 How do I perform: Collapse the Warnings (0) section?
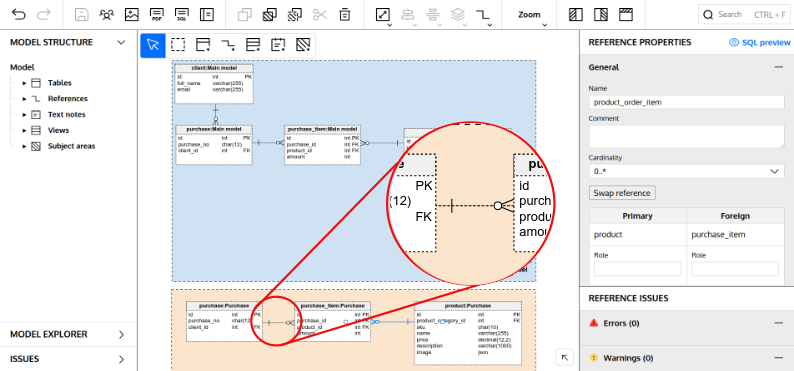pos(778,358)
